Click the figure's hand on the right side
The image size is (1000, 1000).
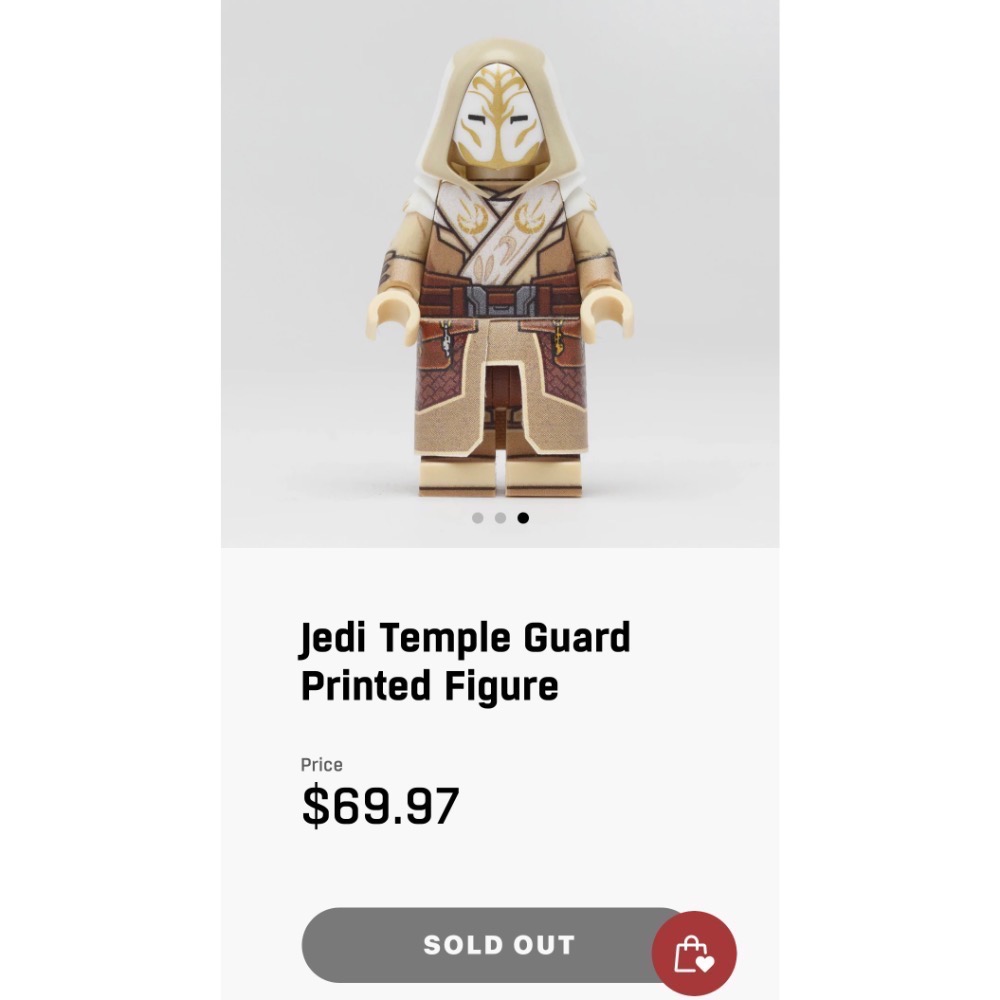pyautogui.click(x=606, y=317)
